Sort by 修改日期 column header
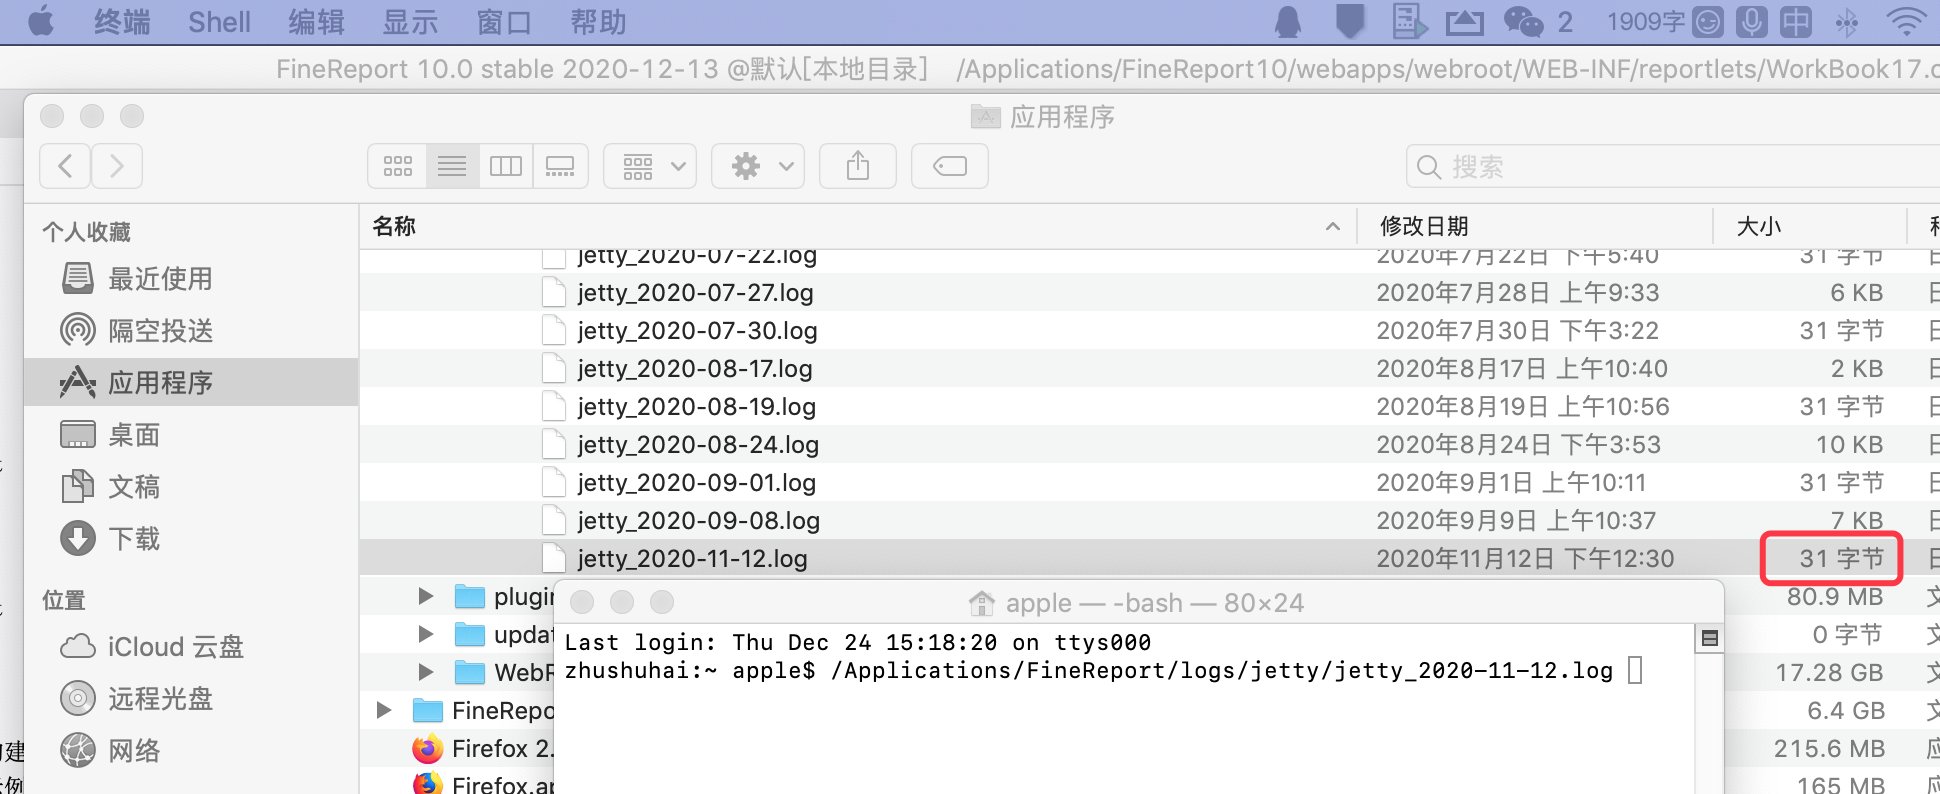Image resolution: width=1940 pixels, height=794 pixels. (x=1535, y=227)
